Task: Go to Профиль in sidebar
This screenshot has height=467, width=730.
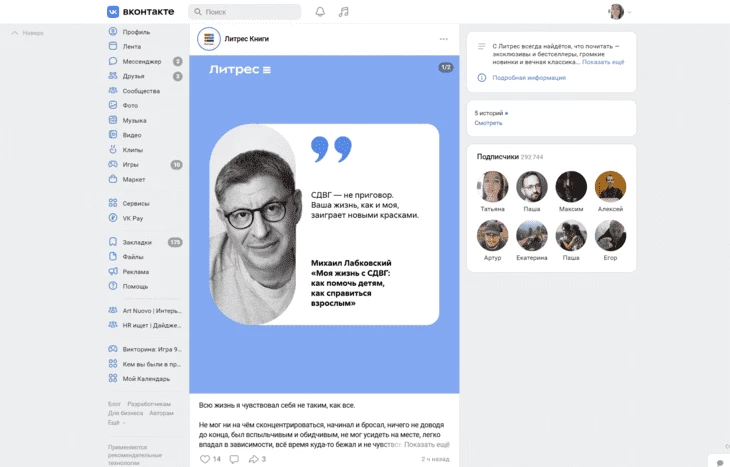Action: click(136, 32)
